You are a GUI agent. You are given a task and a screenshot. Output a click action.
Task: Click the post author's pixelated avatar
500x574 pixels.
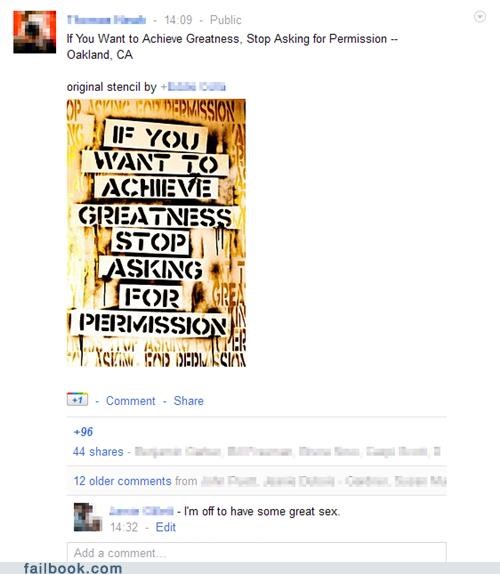coord(35,32)
